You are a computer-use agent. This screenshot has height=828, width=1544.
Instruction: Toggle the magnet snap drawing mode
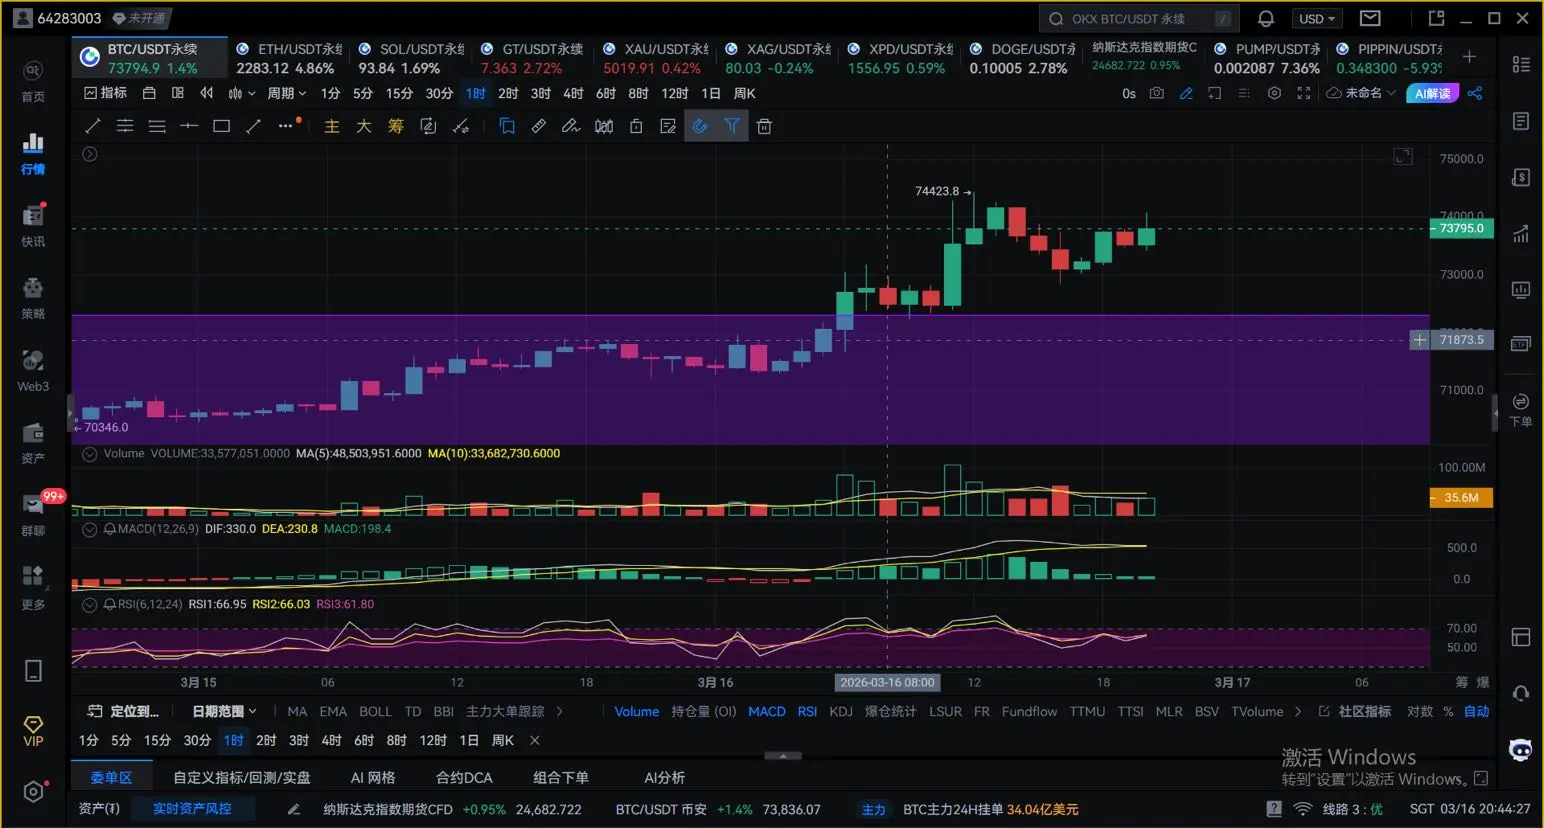(x=700, y=126)
